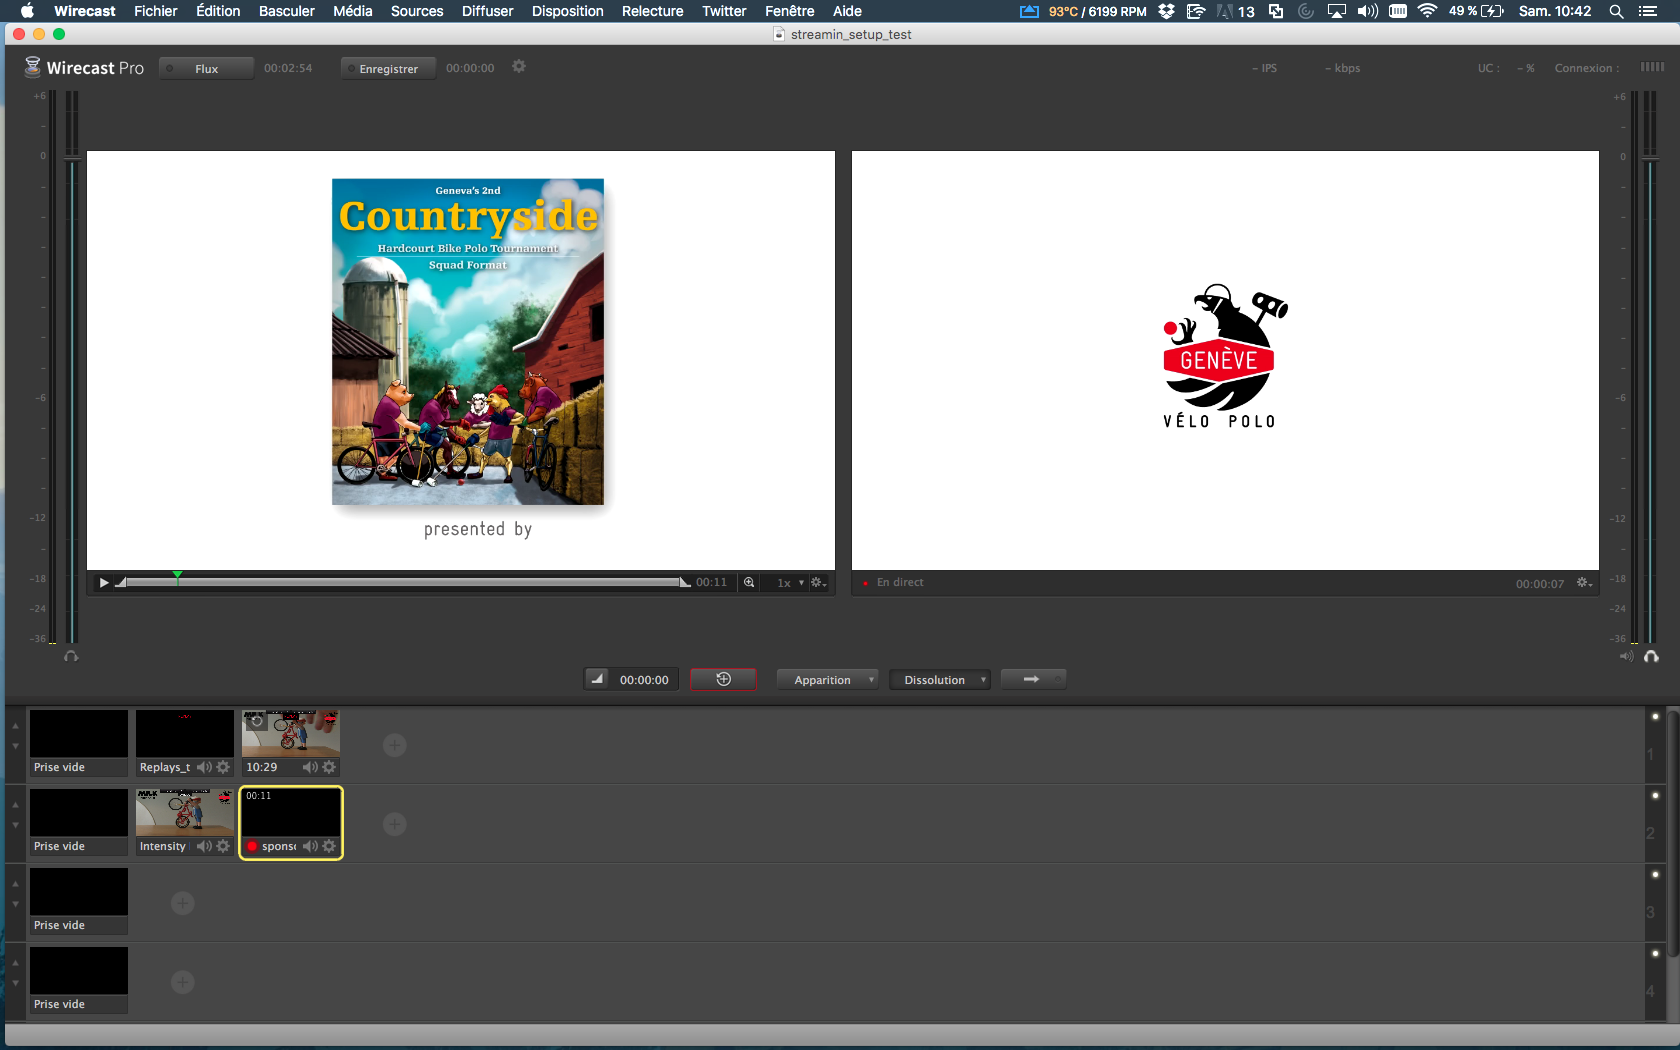Click the headphones icon under left meter
Screen dimensions: 1680x1050
point(71,657)
